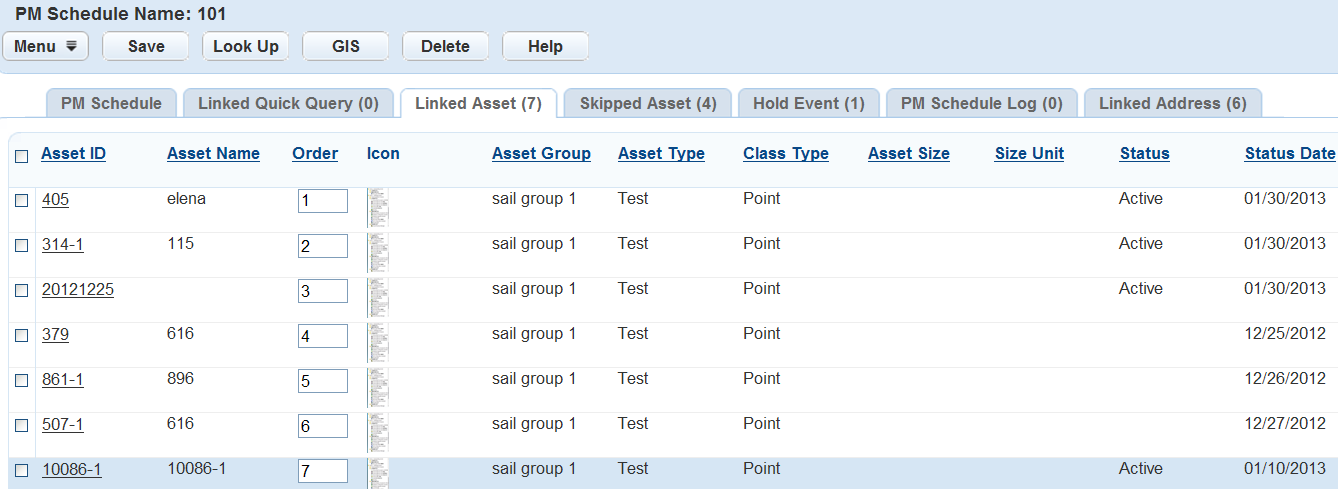Click the icon thumbnail for asset 10086-1
This screenshot has width=1338, height=489.
click(x=378, y=474)
